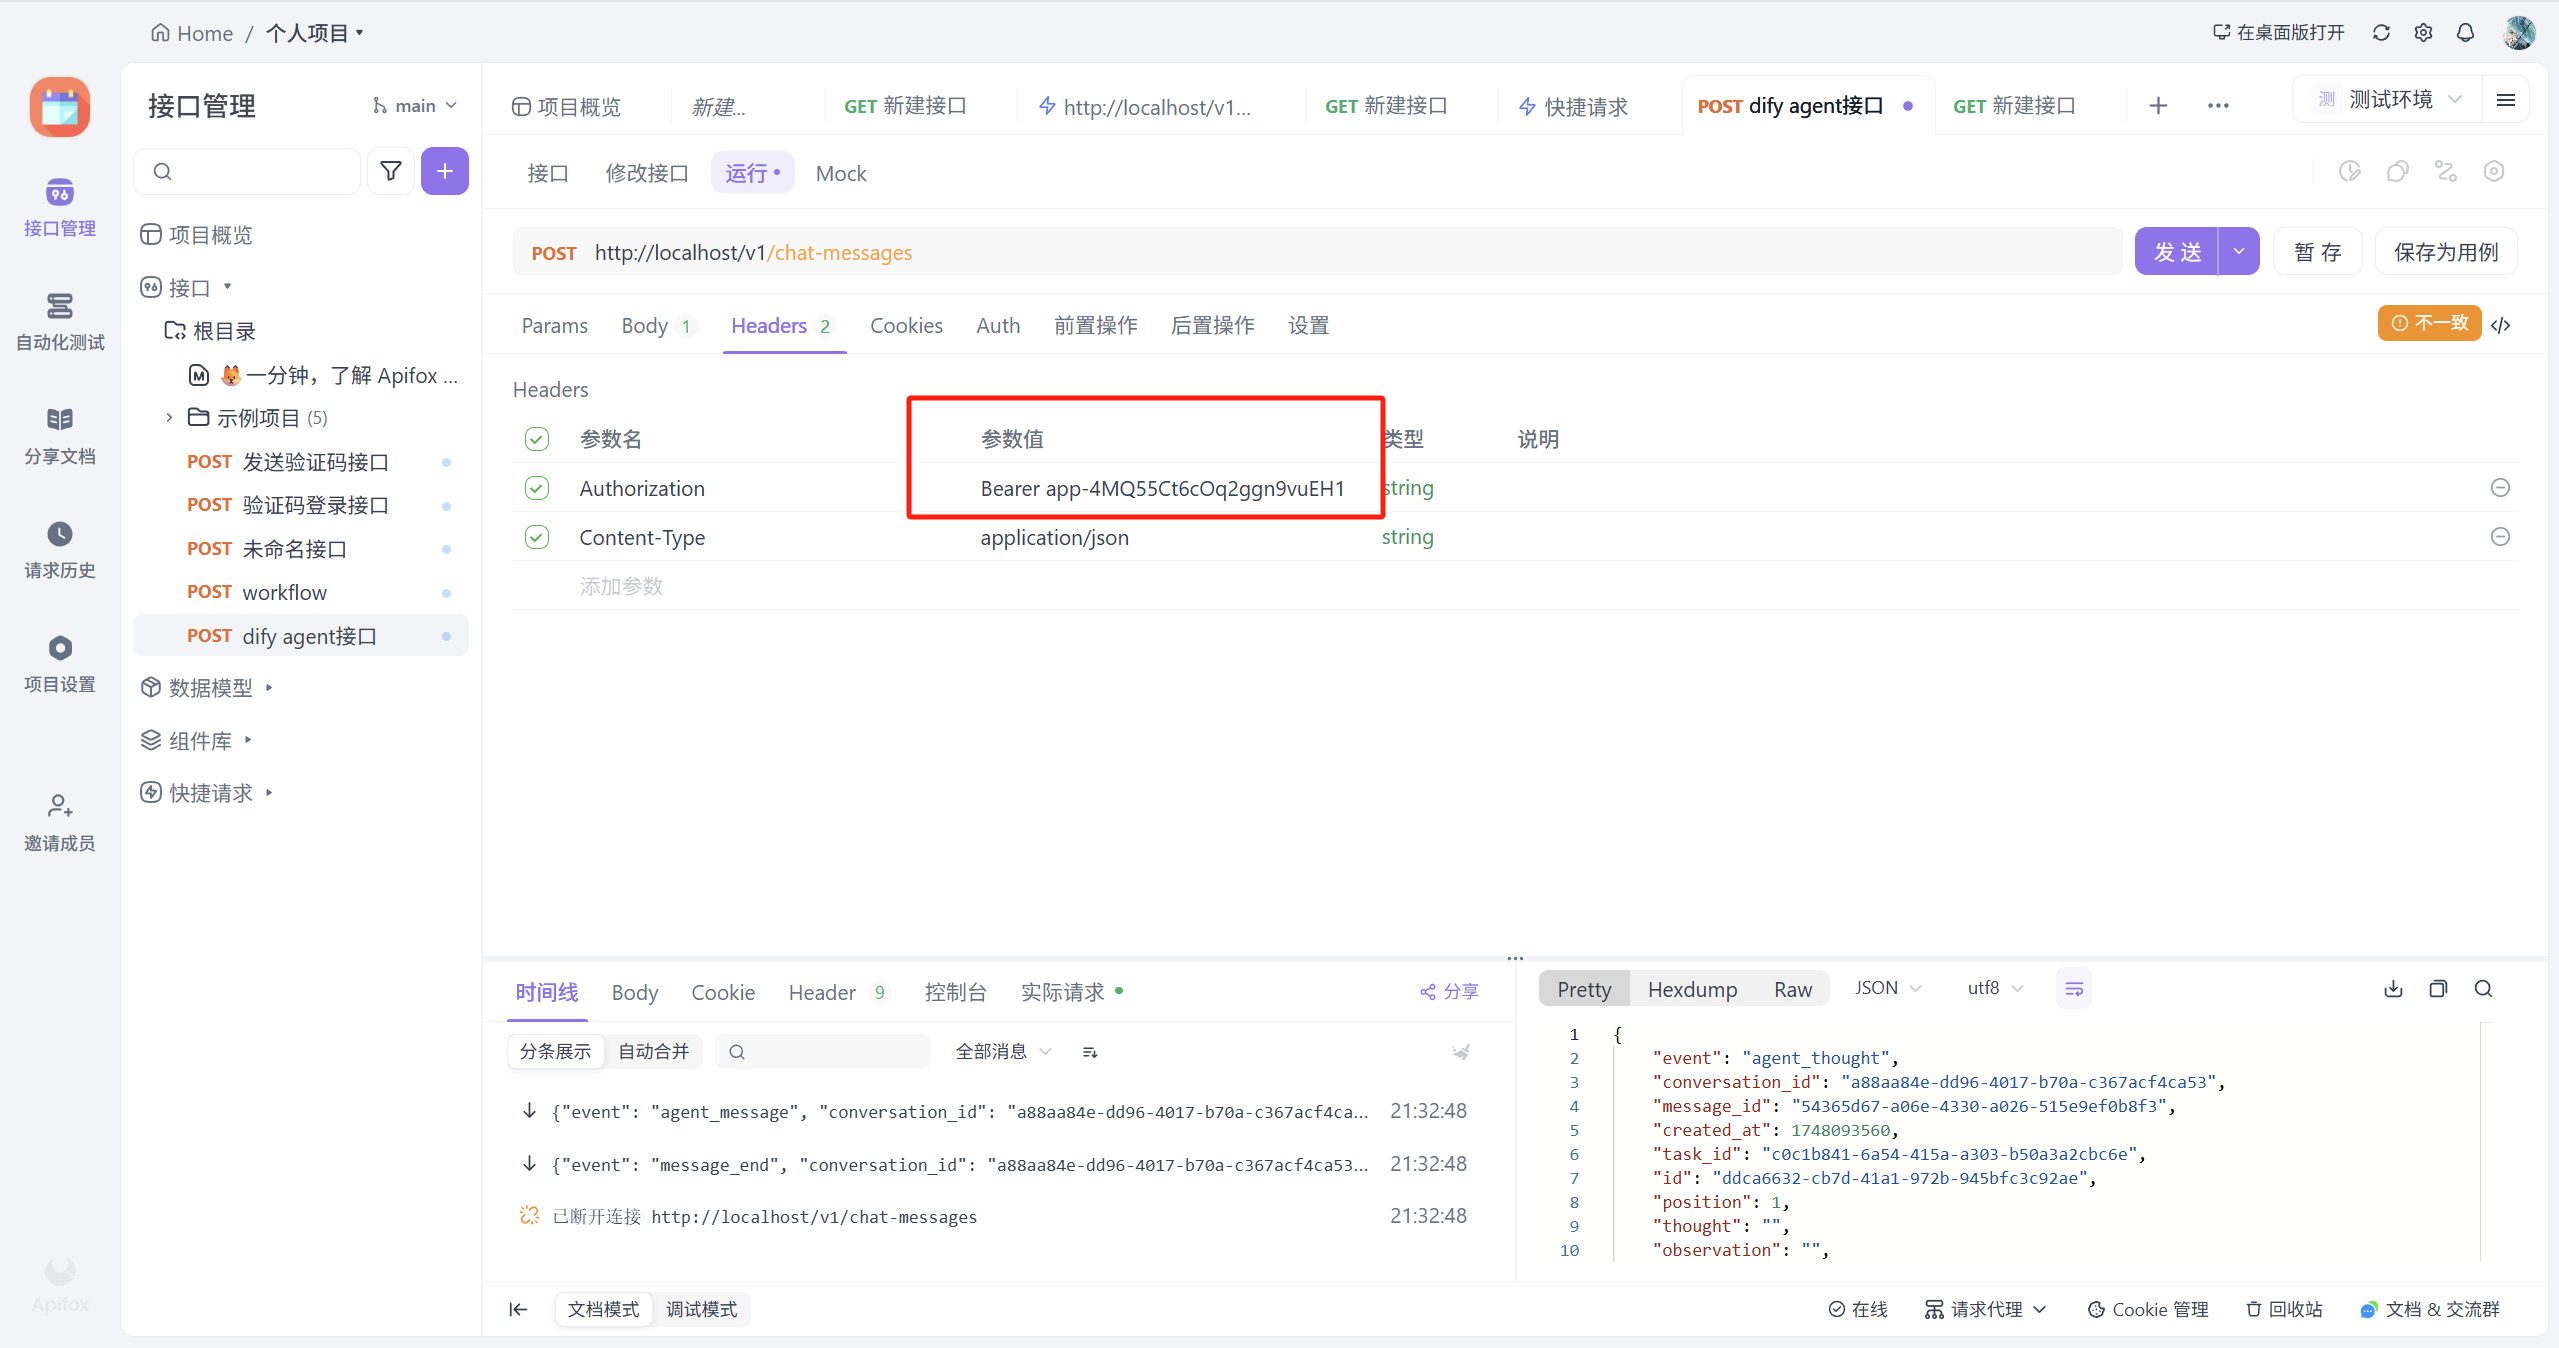Open the 实际请求 response tab
2559x1348 pixels.
pos(1062,992)
